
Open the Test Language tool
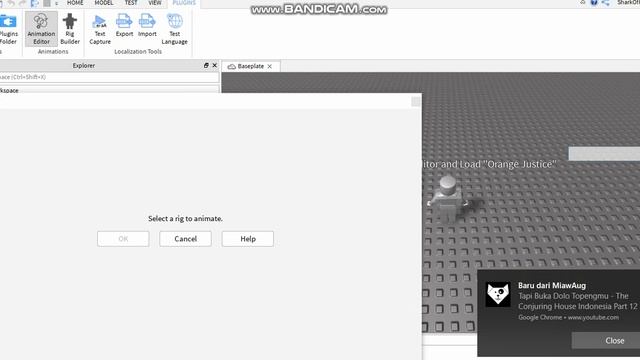[x=175, y=29]
